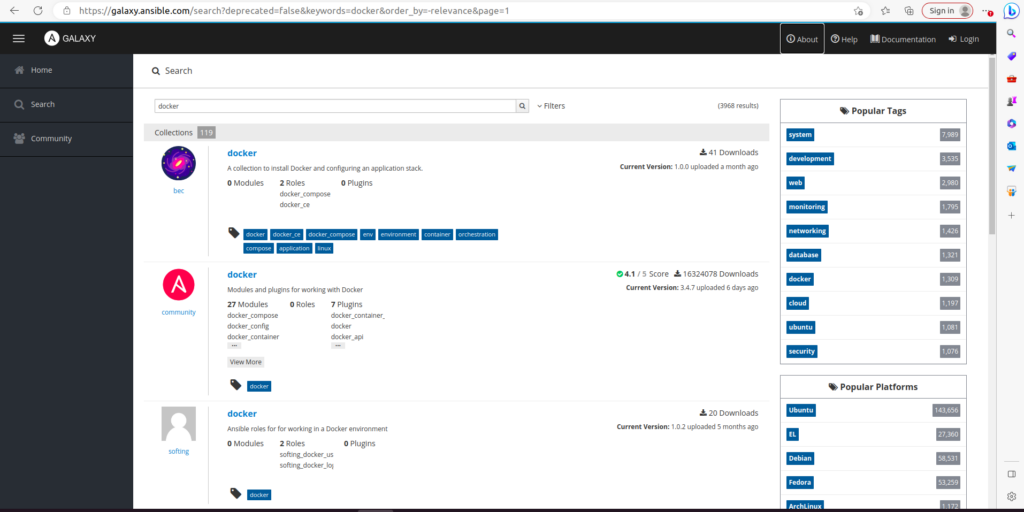Expand more modules with ellipsis under docker_container

pyautogui.click(x=234, y=346)
